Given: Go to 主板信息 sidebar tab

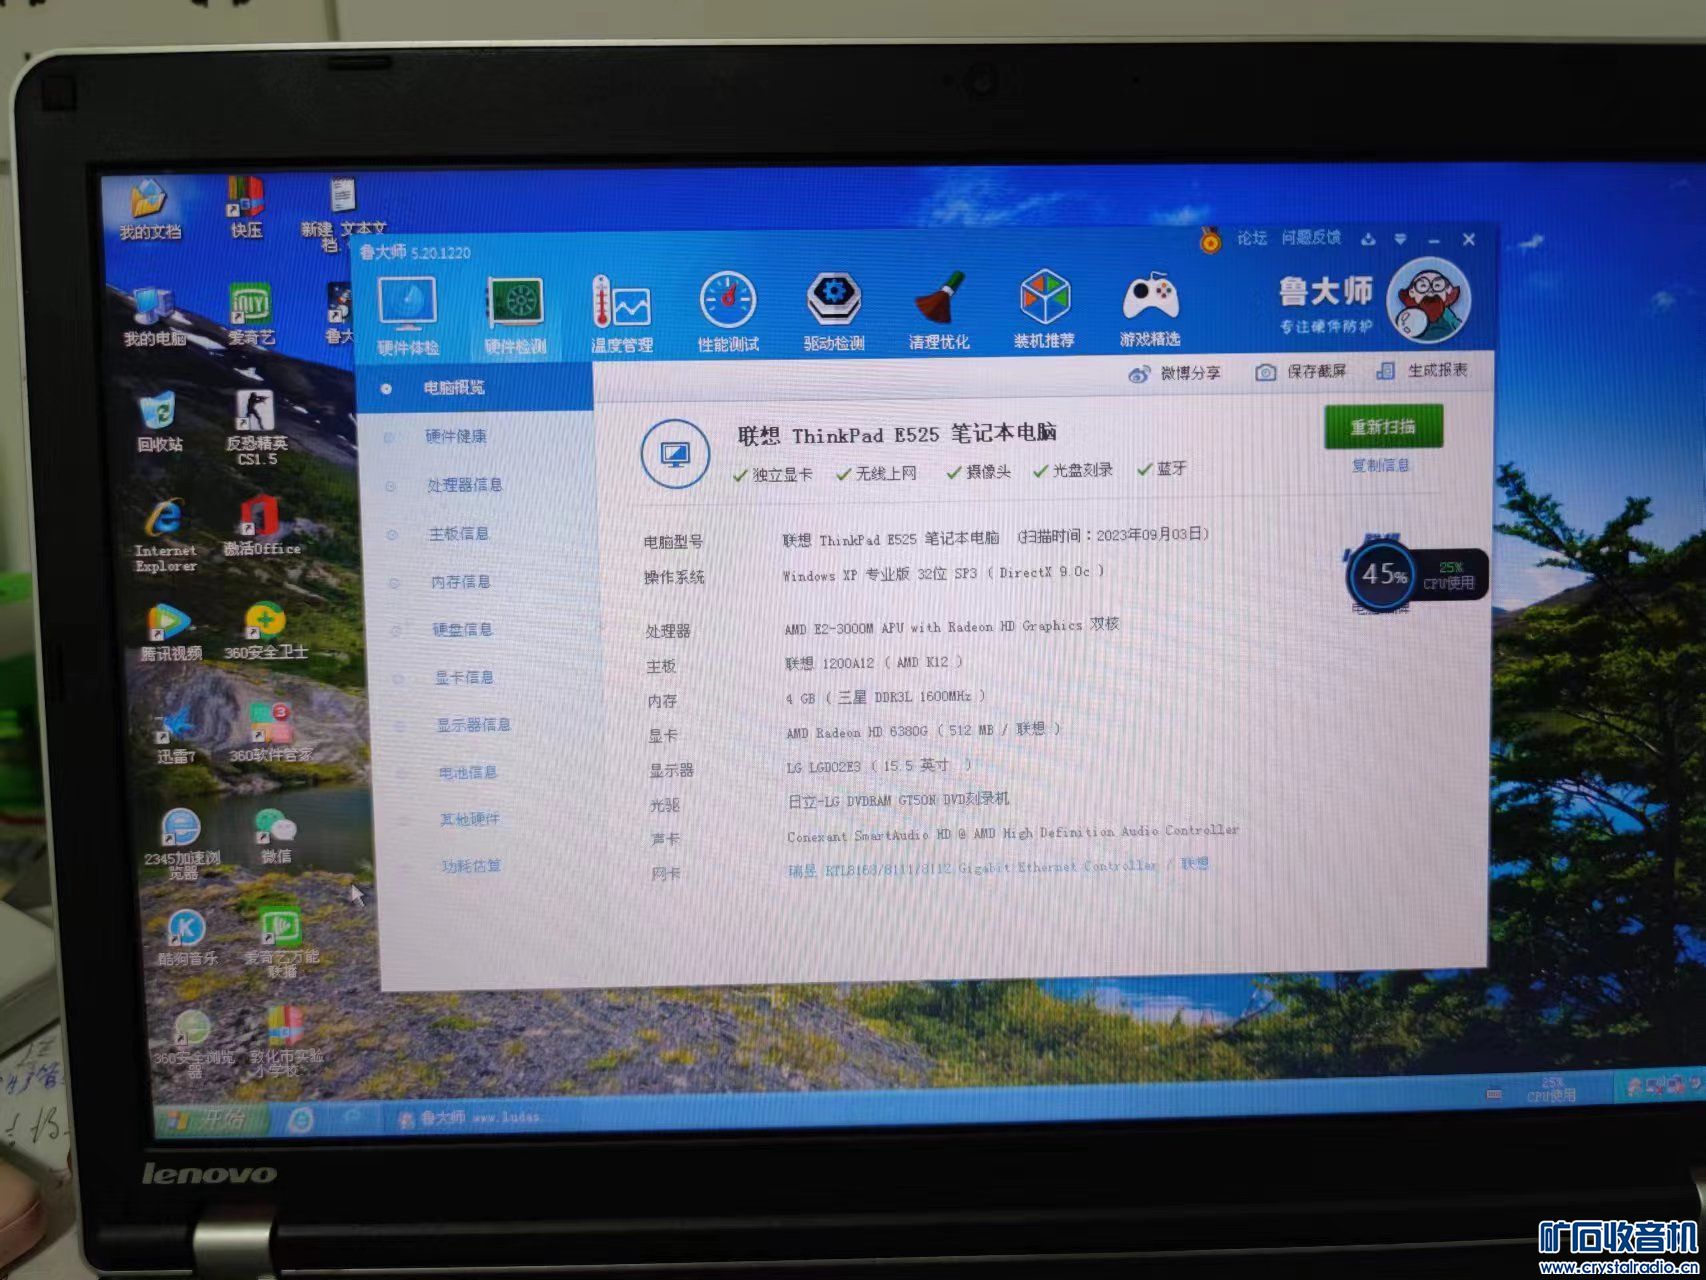Looking at the screenshot, I should pos(459,534).
